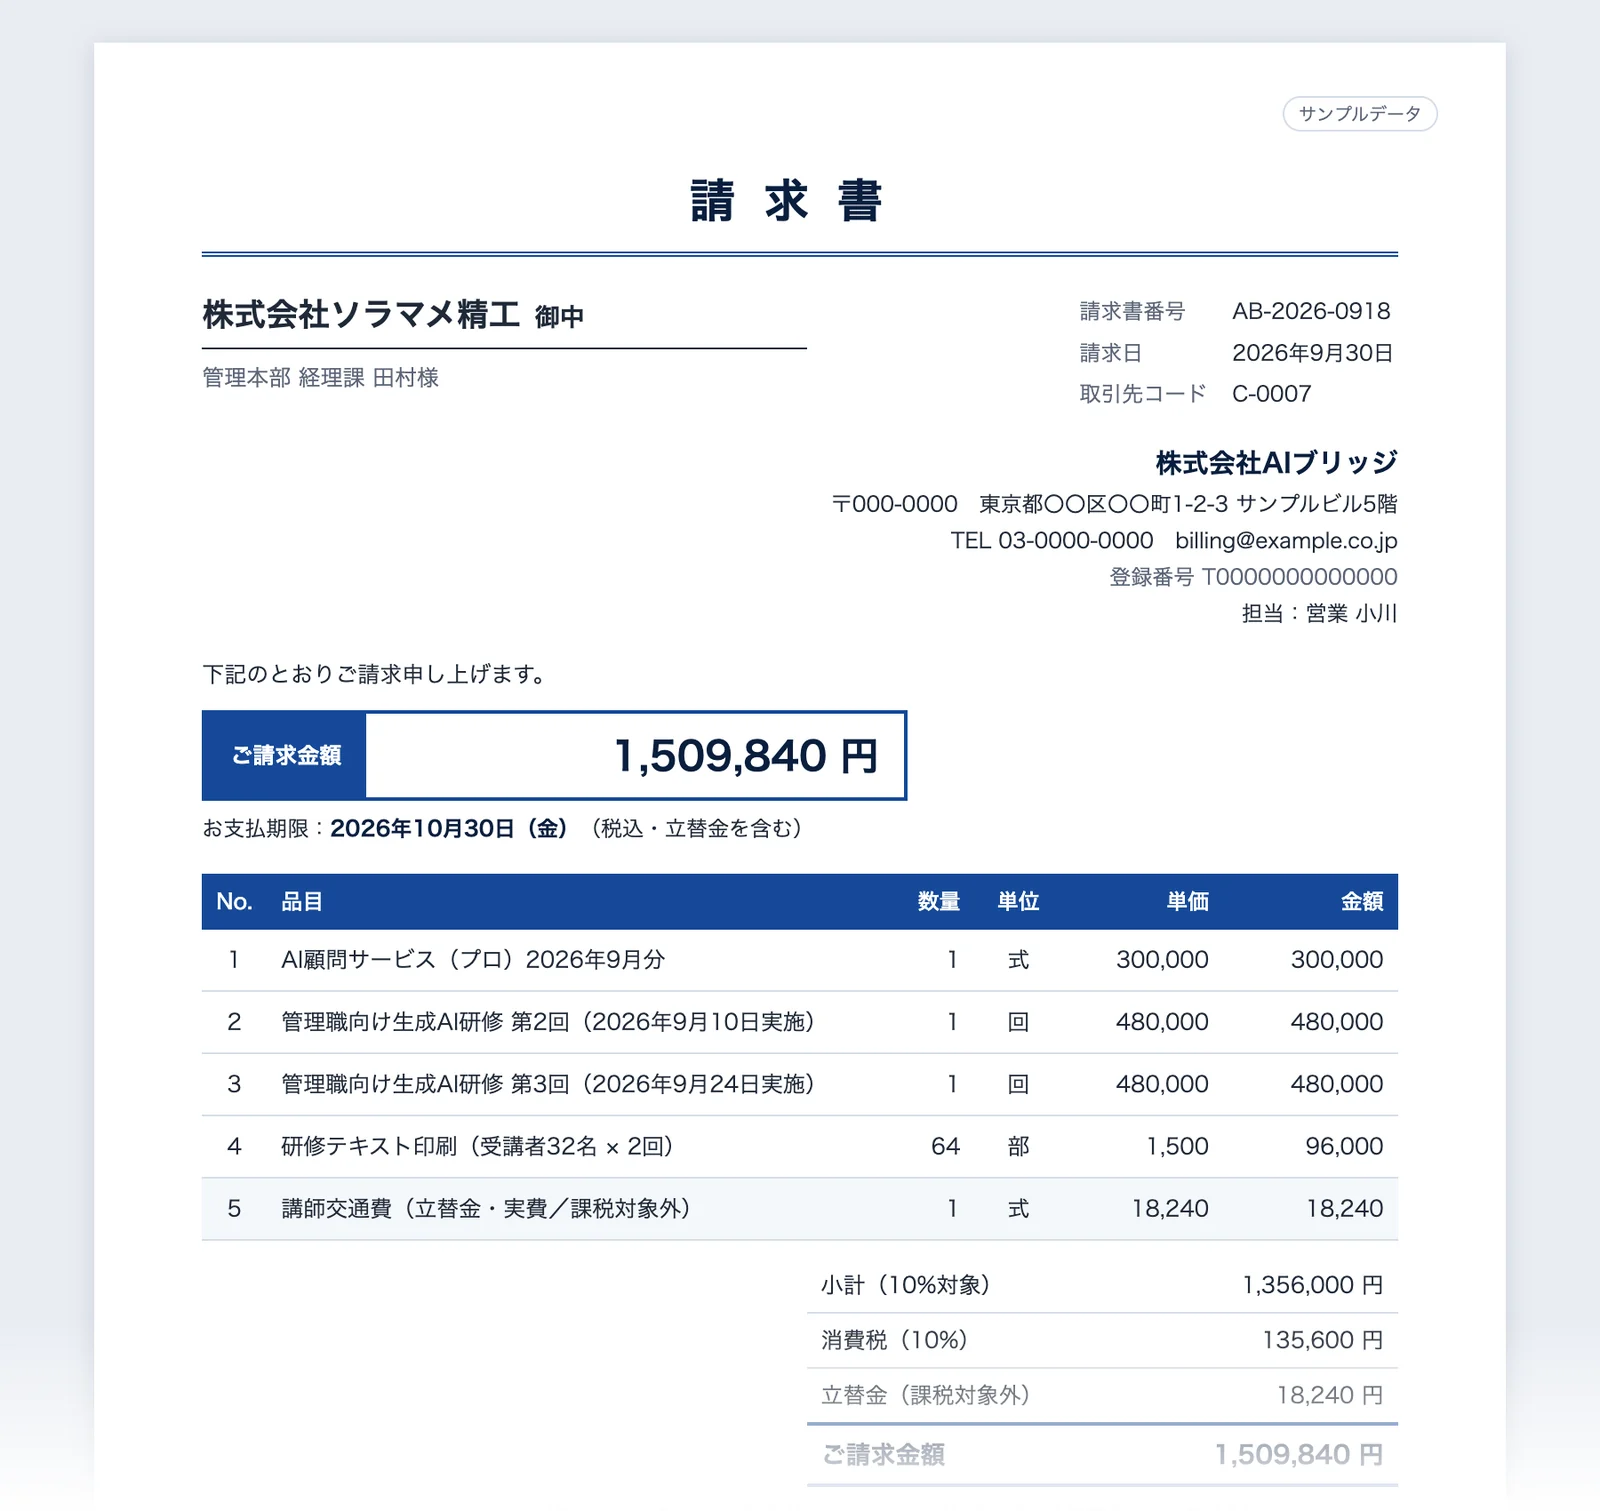Click the 金額 column header
Viewport: 1600px width, 1511px height.
[1362, 902]
